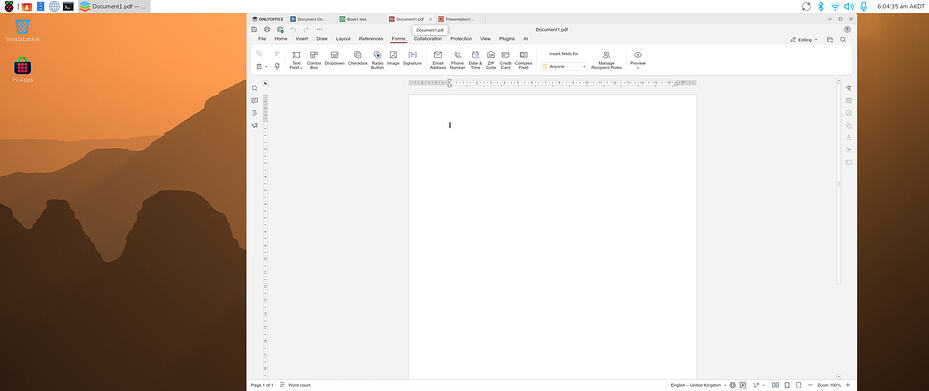Increase zoom with the plus button
This screenshot has height=391, width=929.
[x=848, y=385]
